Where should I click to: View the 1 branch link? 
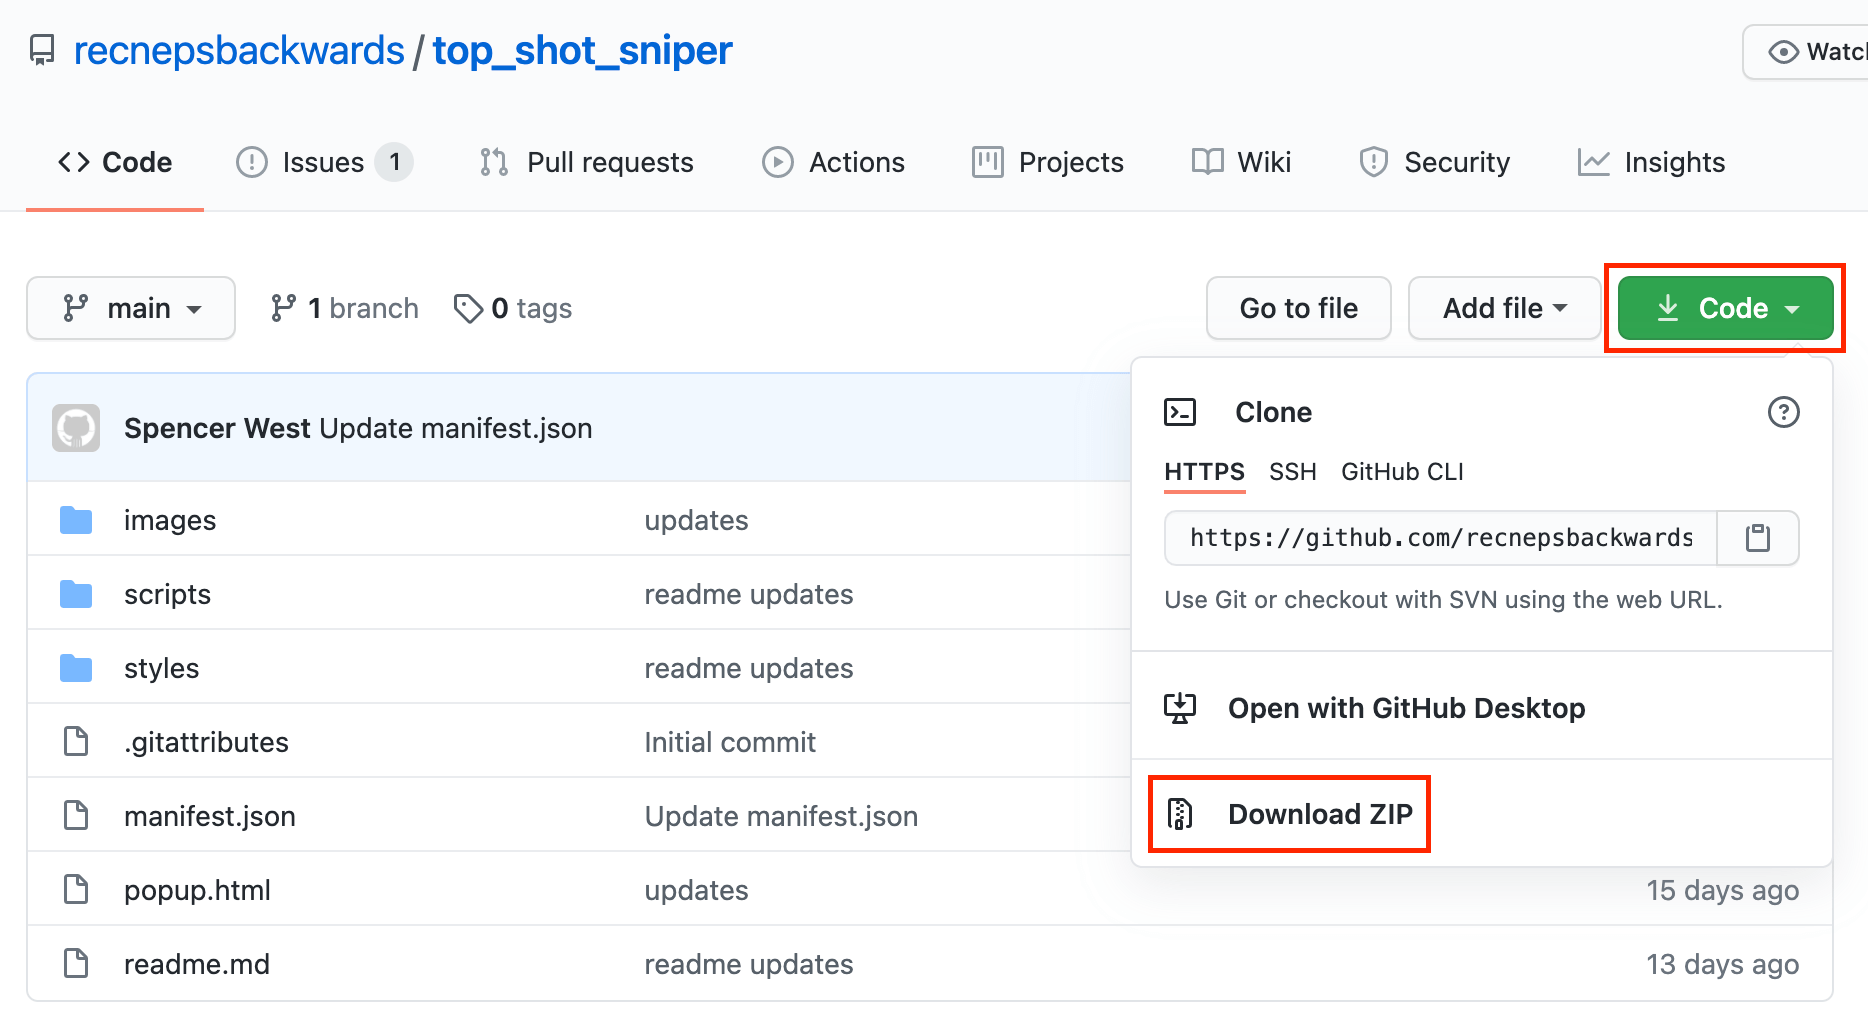pyautogui.click(x=344, y=308)
